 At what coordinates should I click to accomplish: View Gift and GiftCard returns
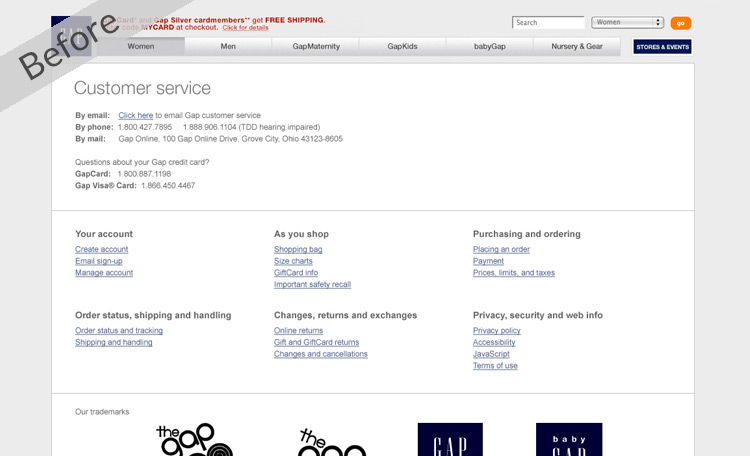(316, 343)
